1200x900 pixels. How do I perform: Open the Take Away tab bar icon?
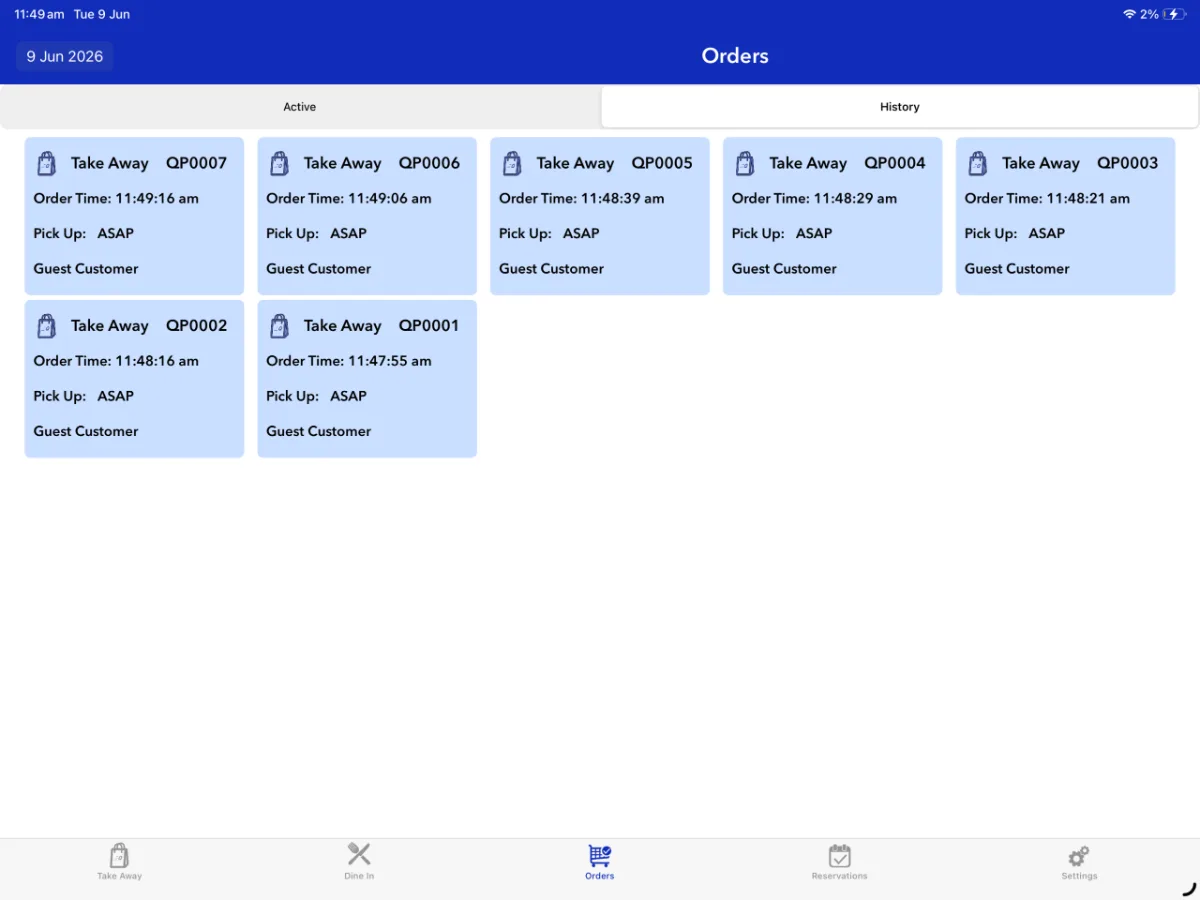coord(119,856)
